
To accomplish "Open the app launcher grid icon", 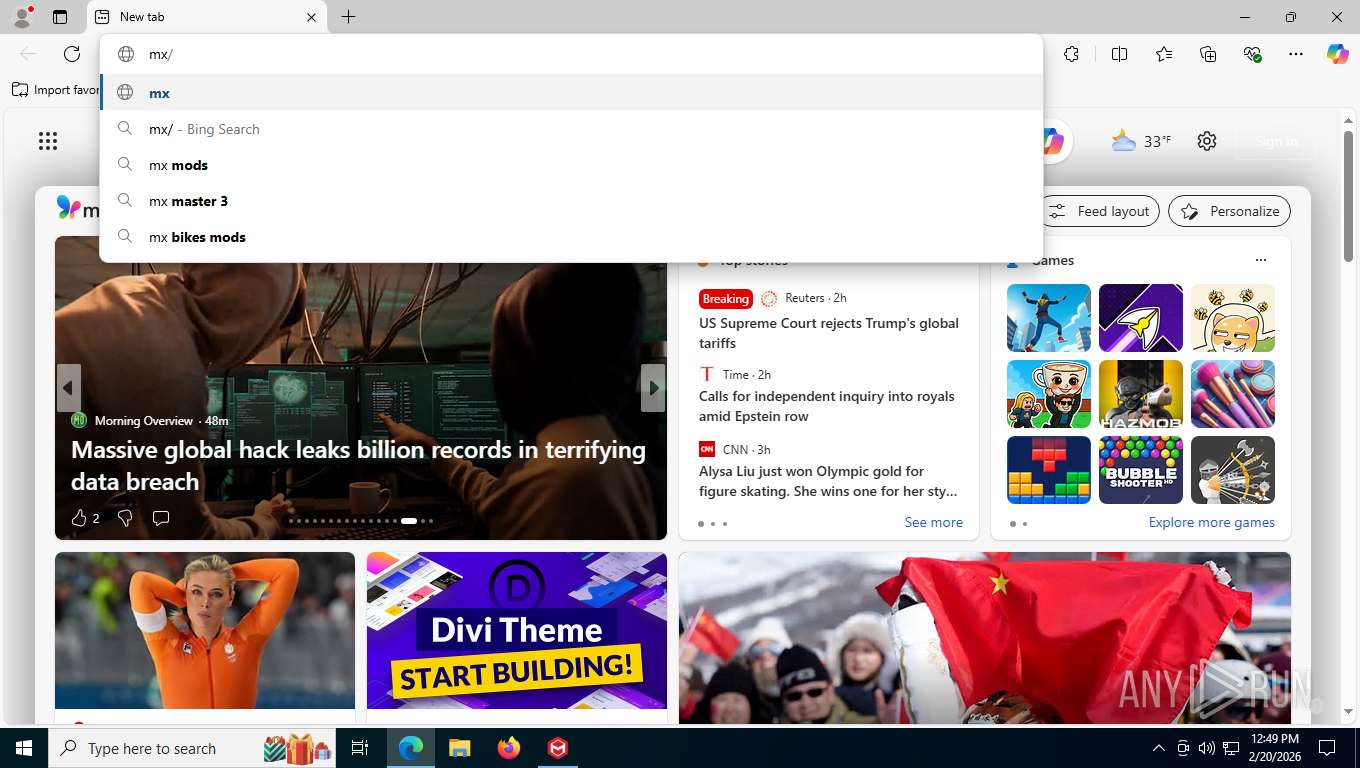I will (x=48, y=141).
